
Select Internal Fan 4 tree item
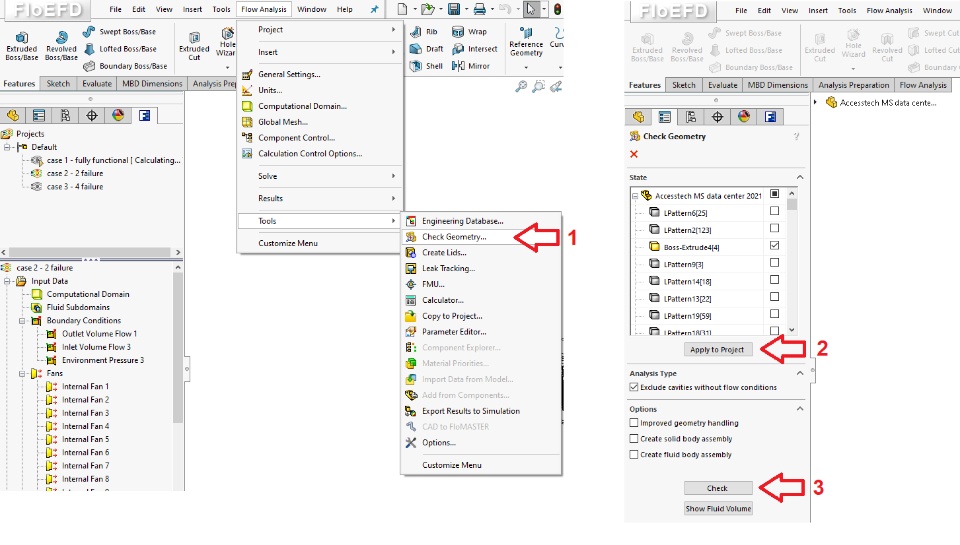(85, 426)
